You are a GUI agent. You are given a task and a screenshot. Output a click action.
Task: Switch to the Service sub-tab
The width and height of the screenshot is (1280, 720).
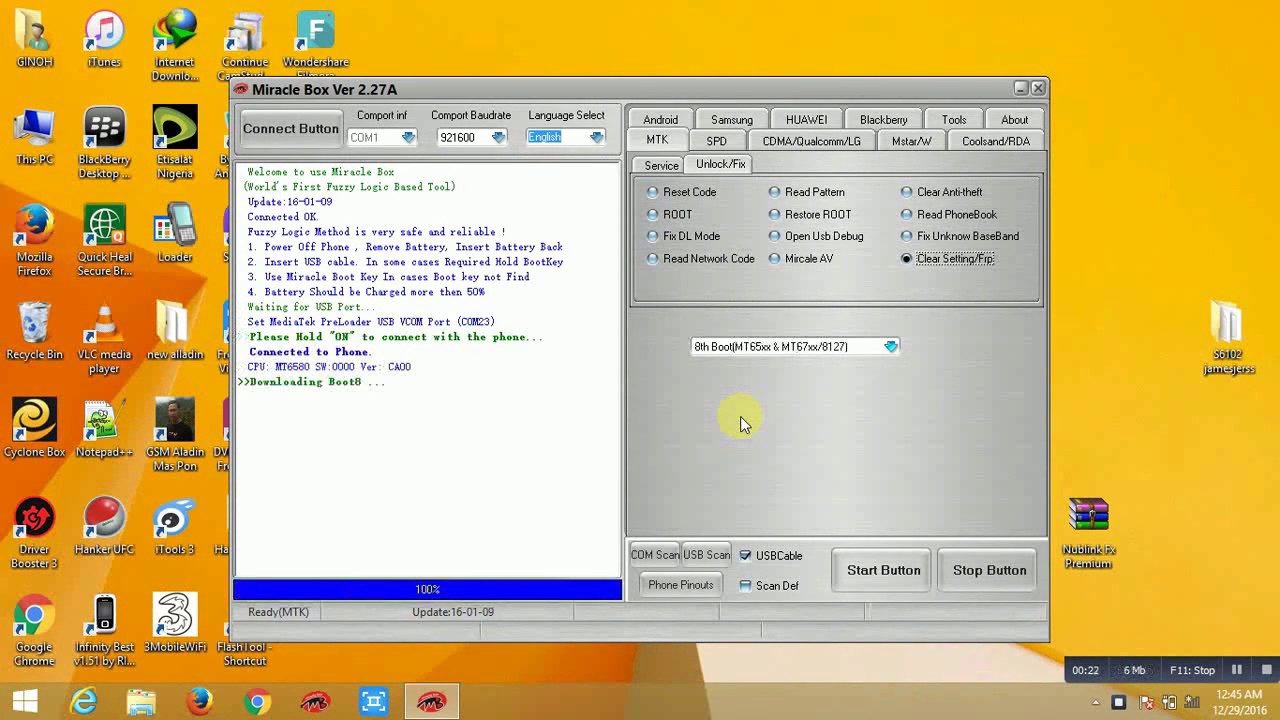pos(661,165)
